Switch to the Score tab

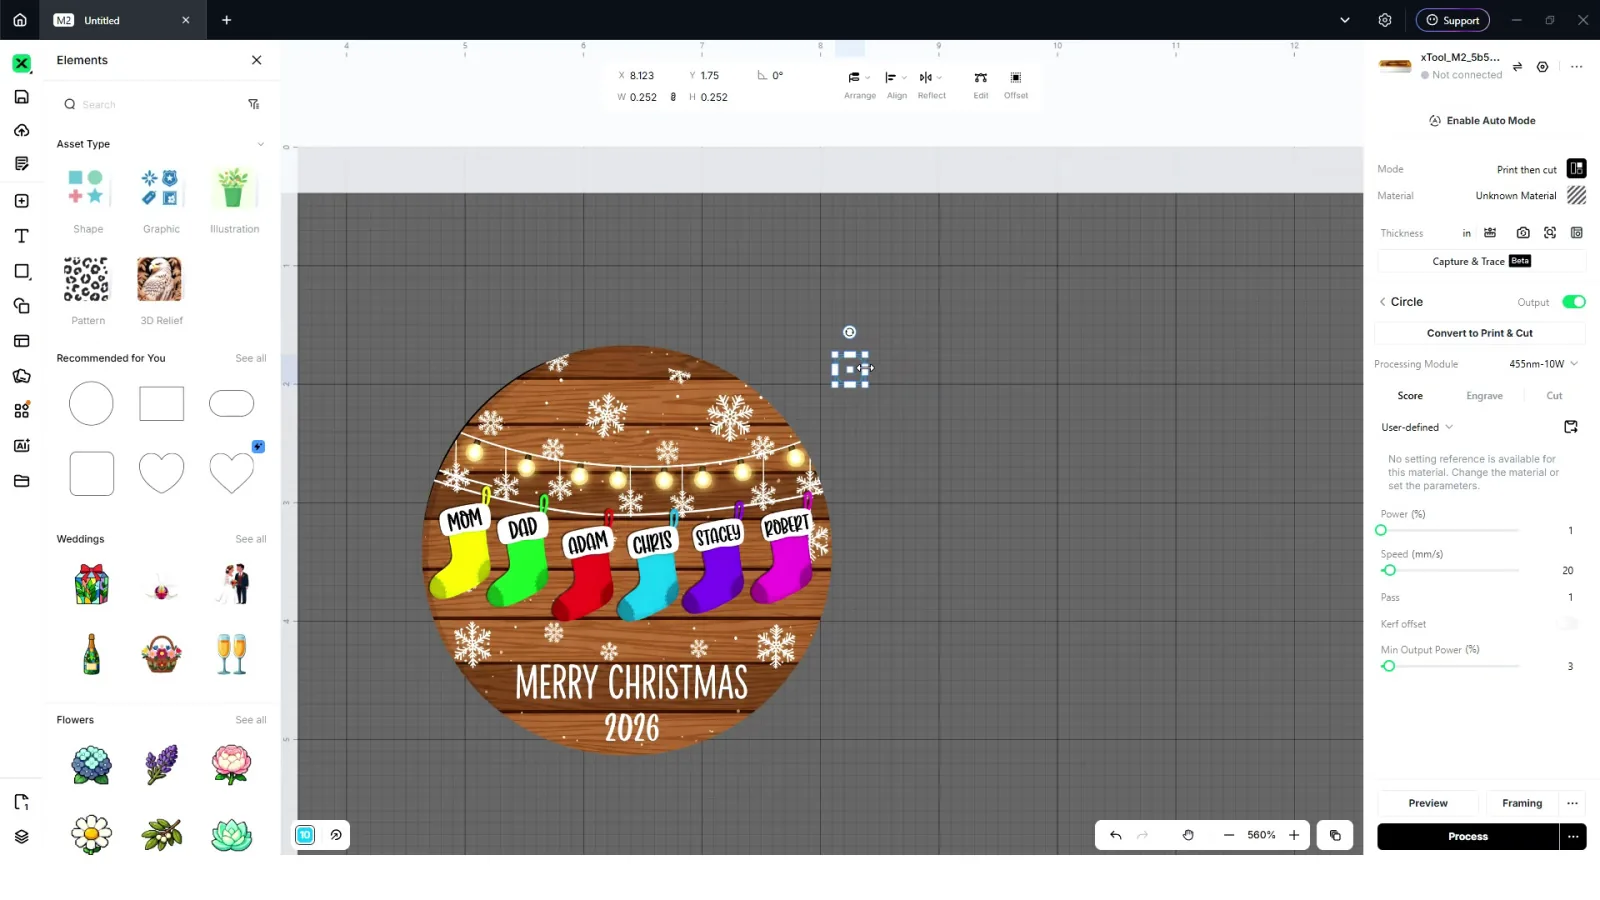tap(1410, 396)
